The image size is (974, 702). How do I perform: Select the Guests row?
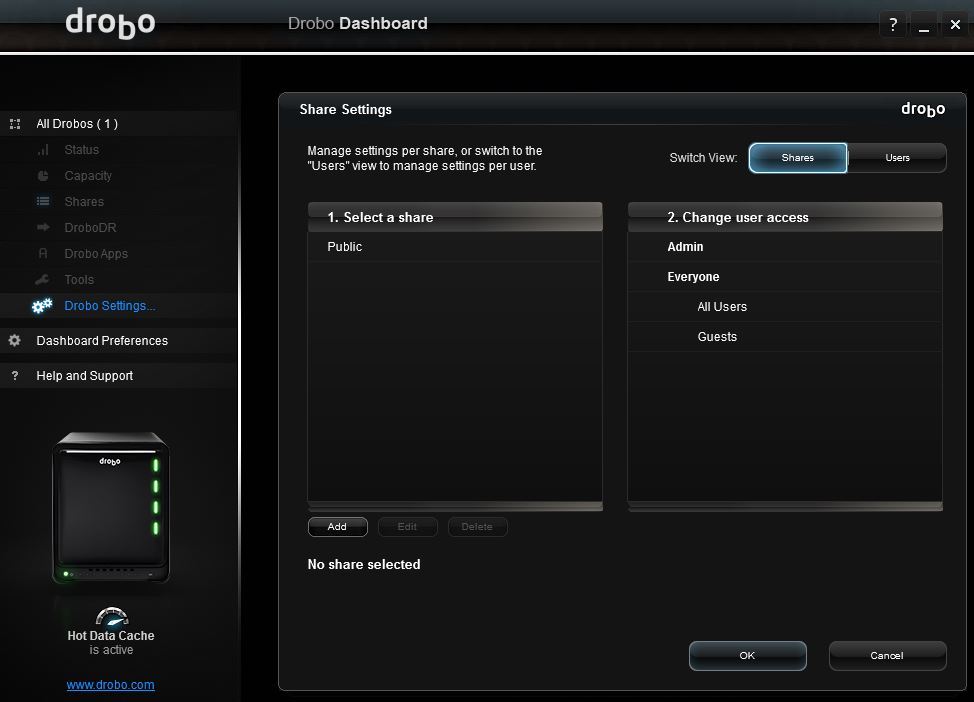[x=785, y=336]
